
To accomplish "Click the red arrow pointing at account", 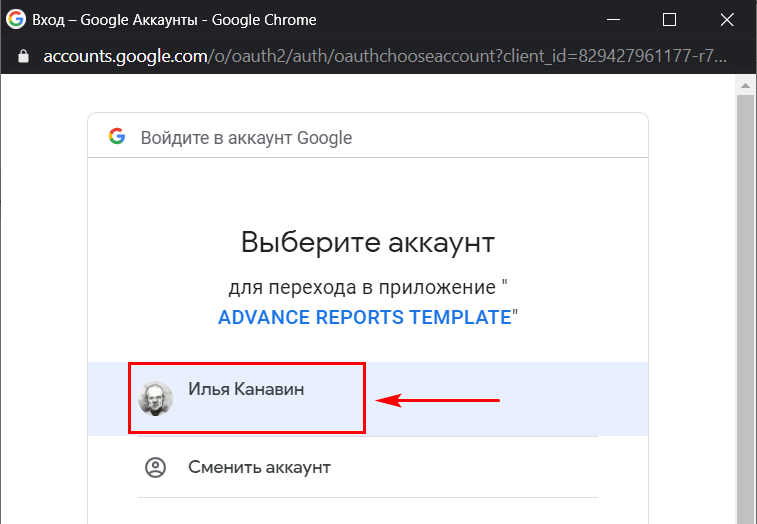I will (437, 400).
